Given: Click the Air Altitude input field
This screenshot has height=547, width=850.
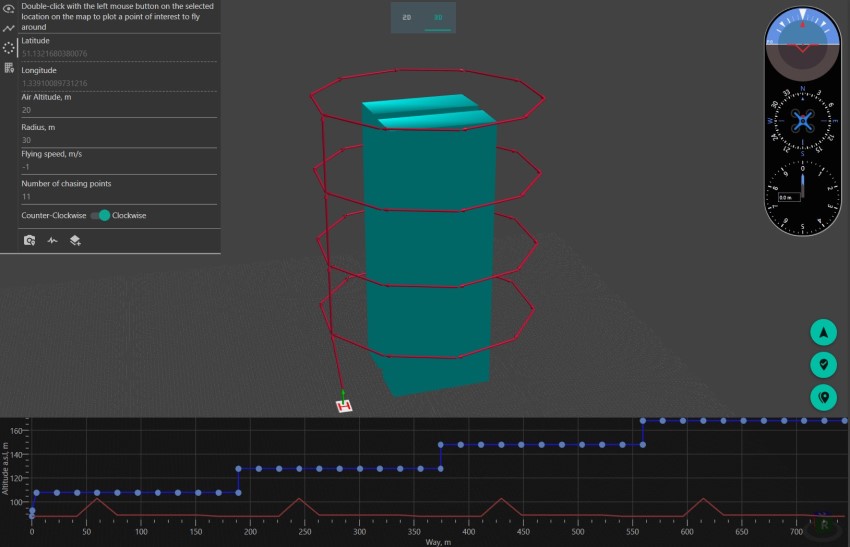Looking at the screenshot, I should pyautogui.click(x=118, y=110).
